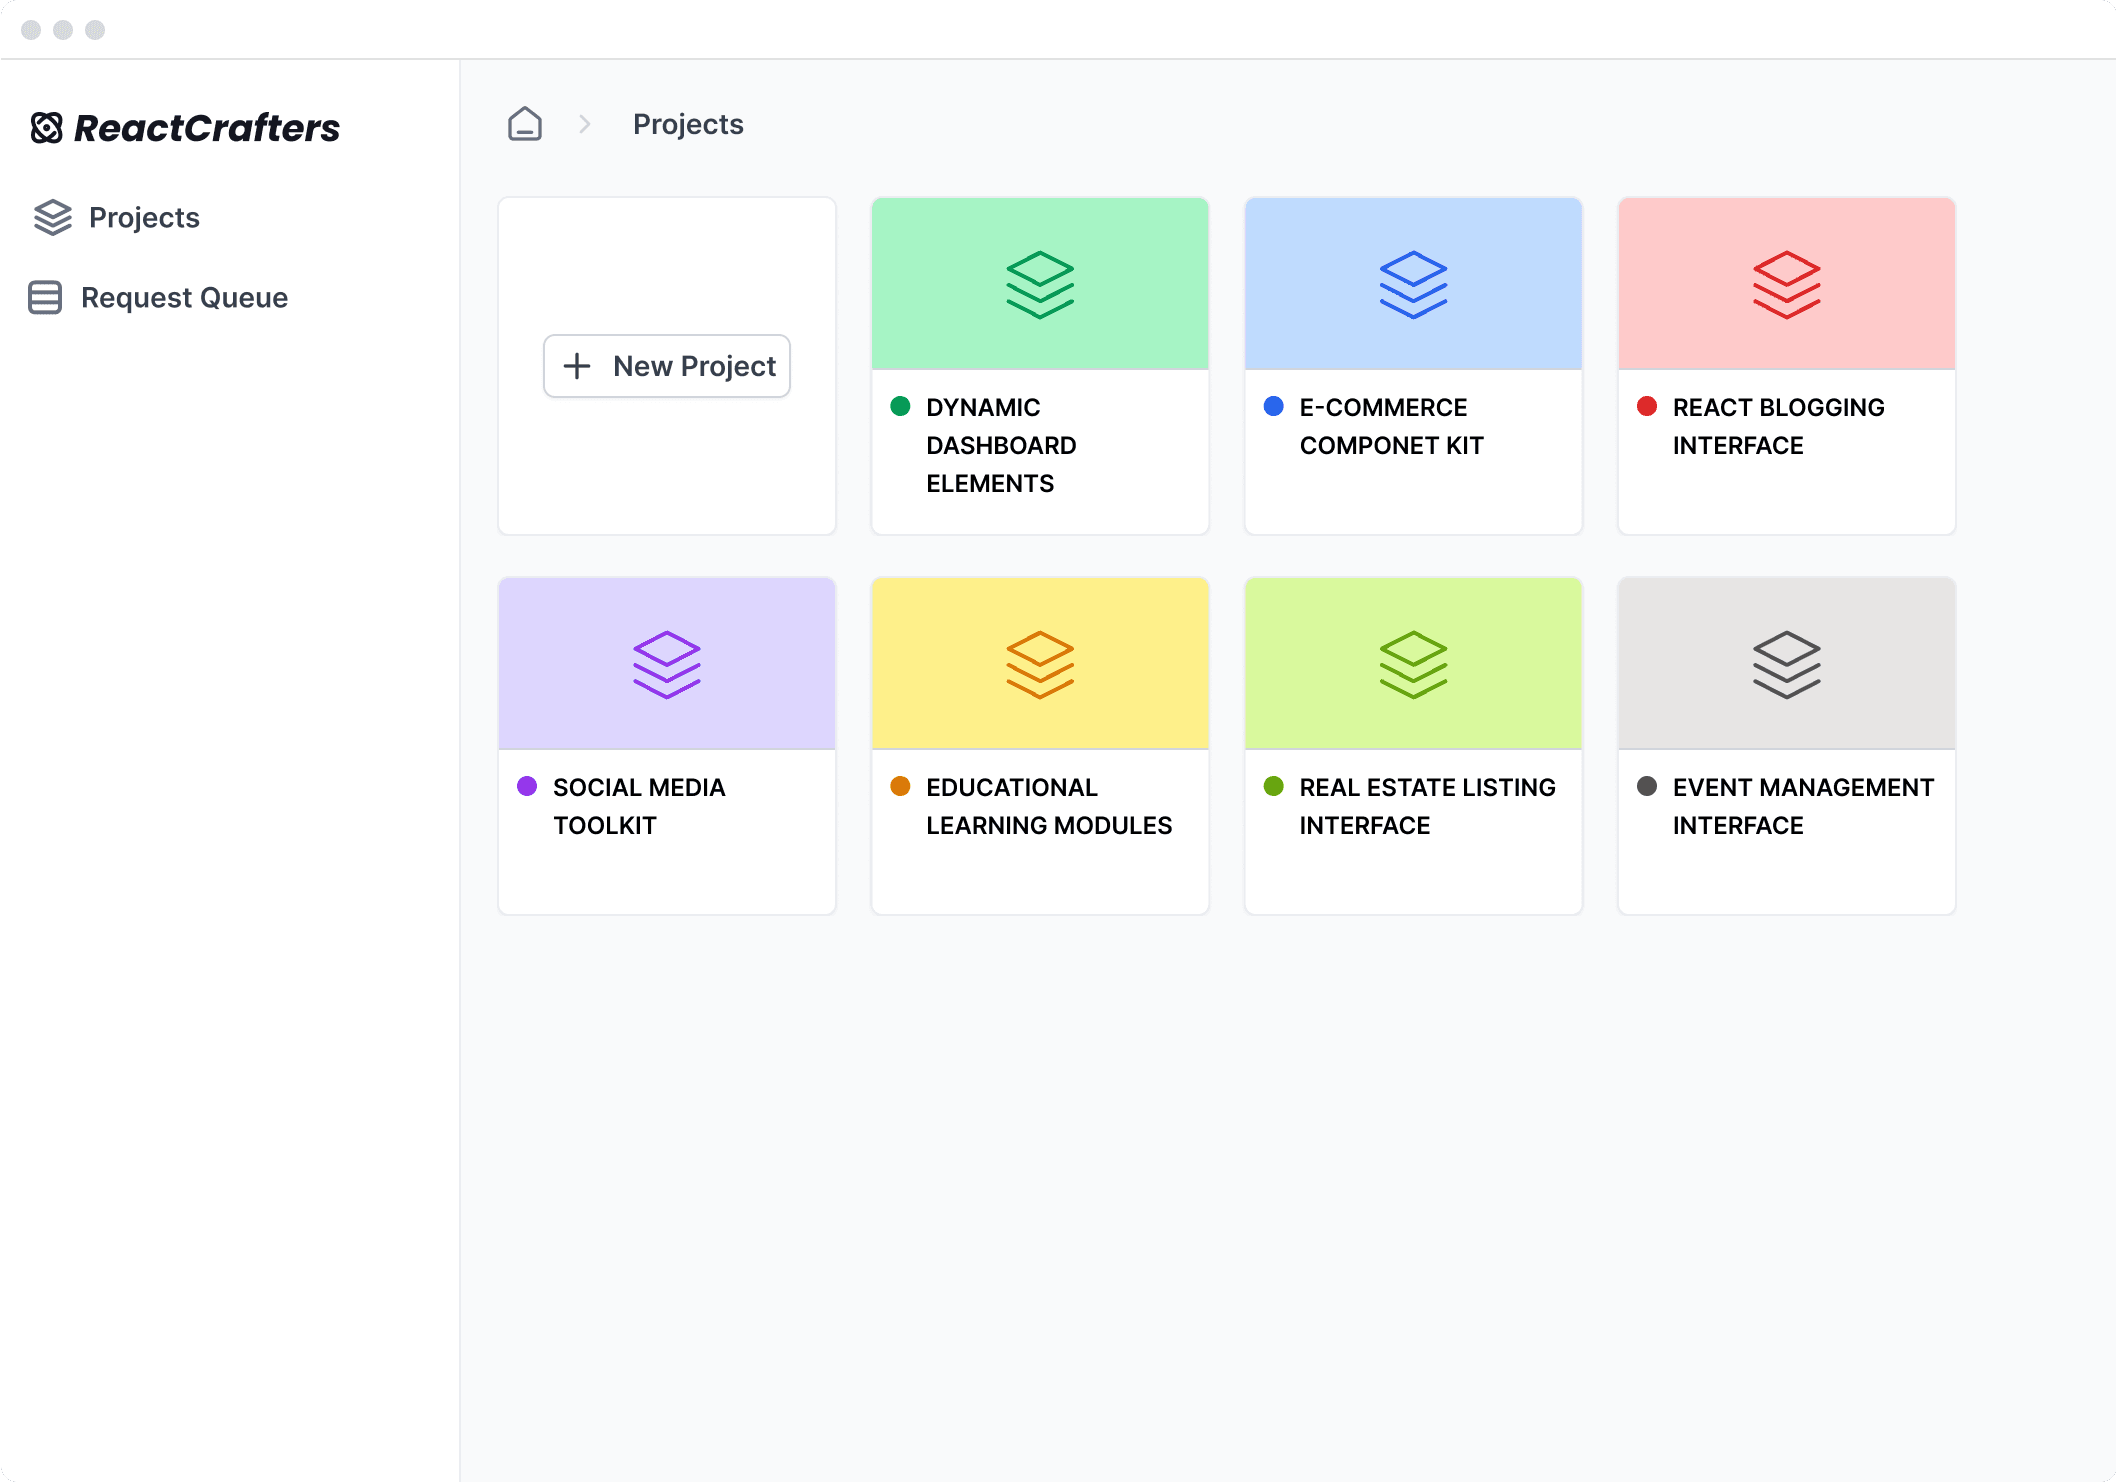Click the purple dot beside Social Media Toolkit

pyautogui.click(x=527, y=786)
